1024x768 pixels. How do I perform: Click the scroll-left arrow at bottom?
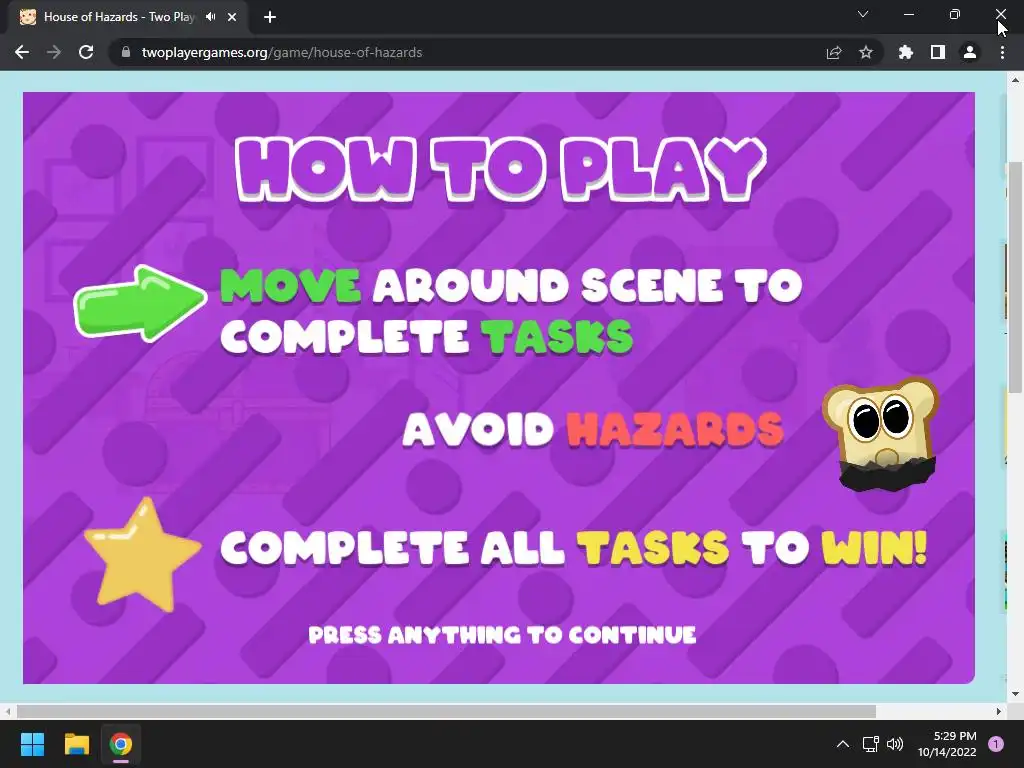pyautogui.click(x=7, y=711)
